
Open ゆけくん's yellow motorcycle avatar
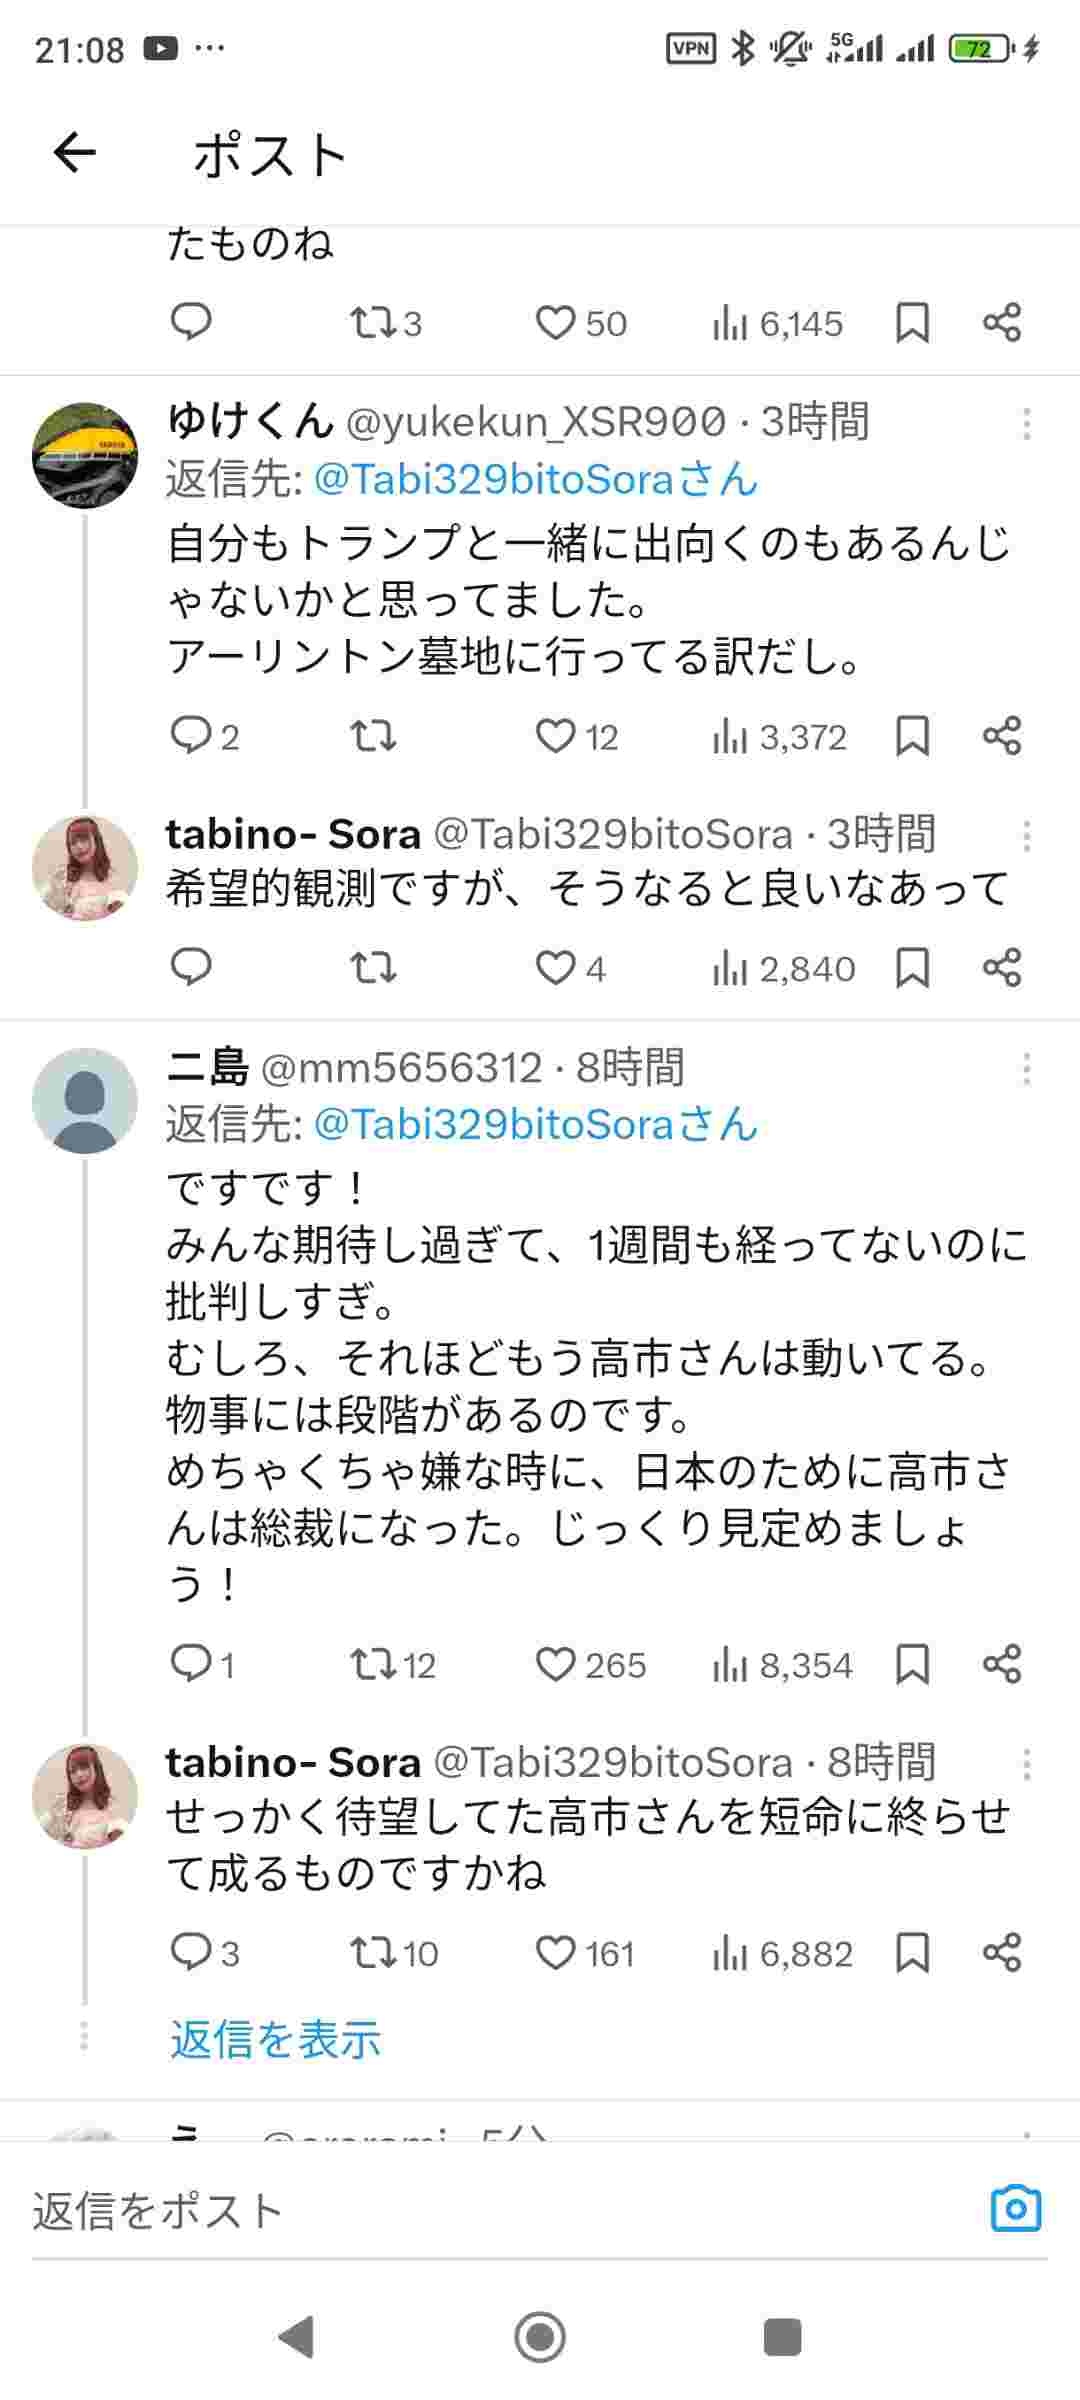[85, 456]
